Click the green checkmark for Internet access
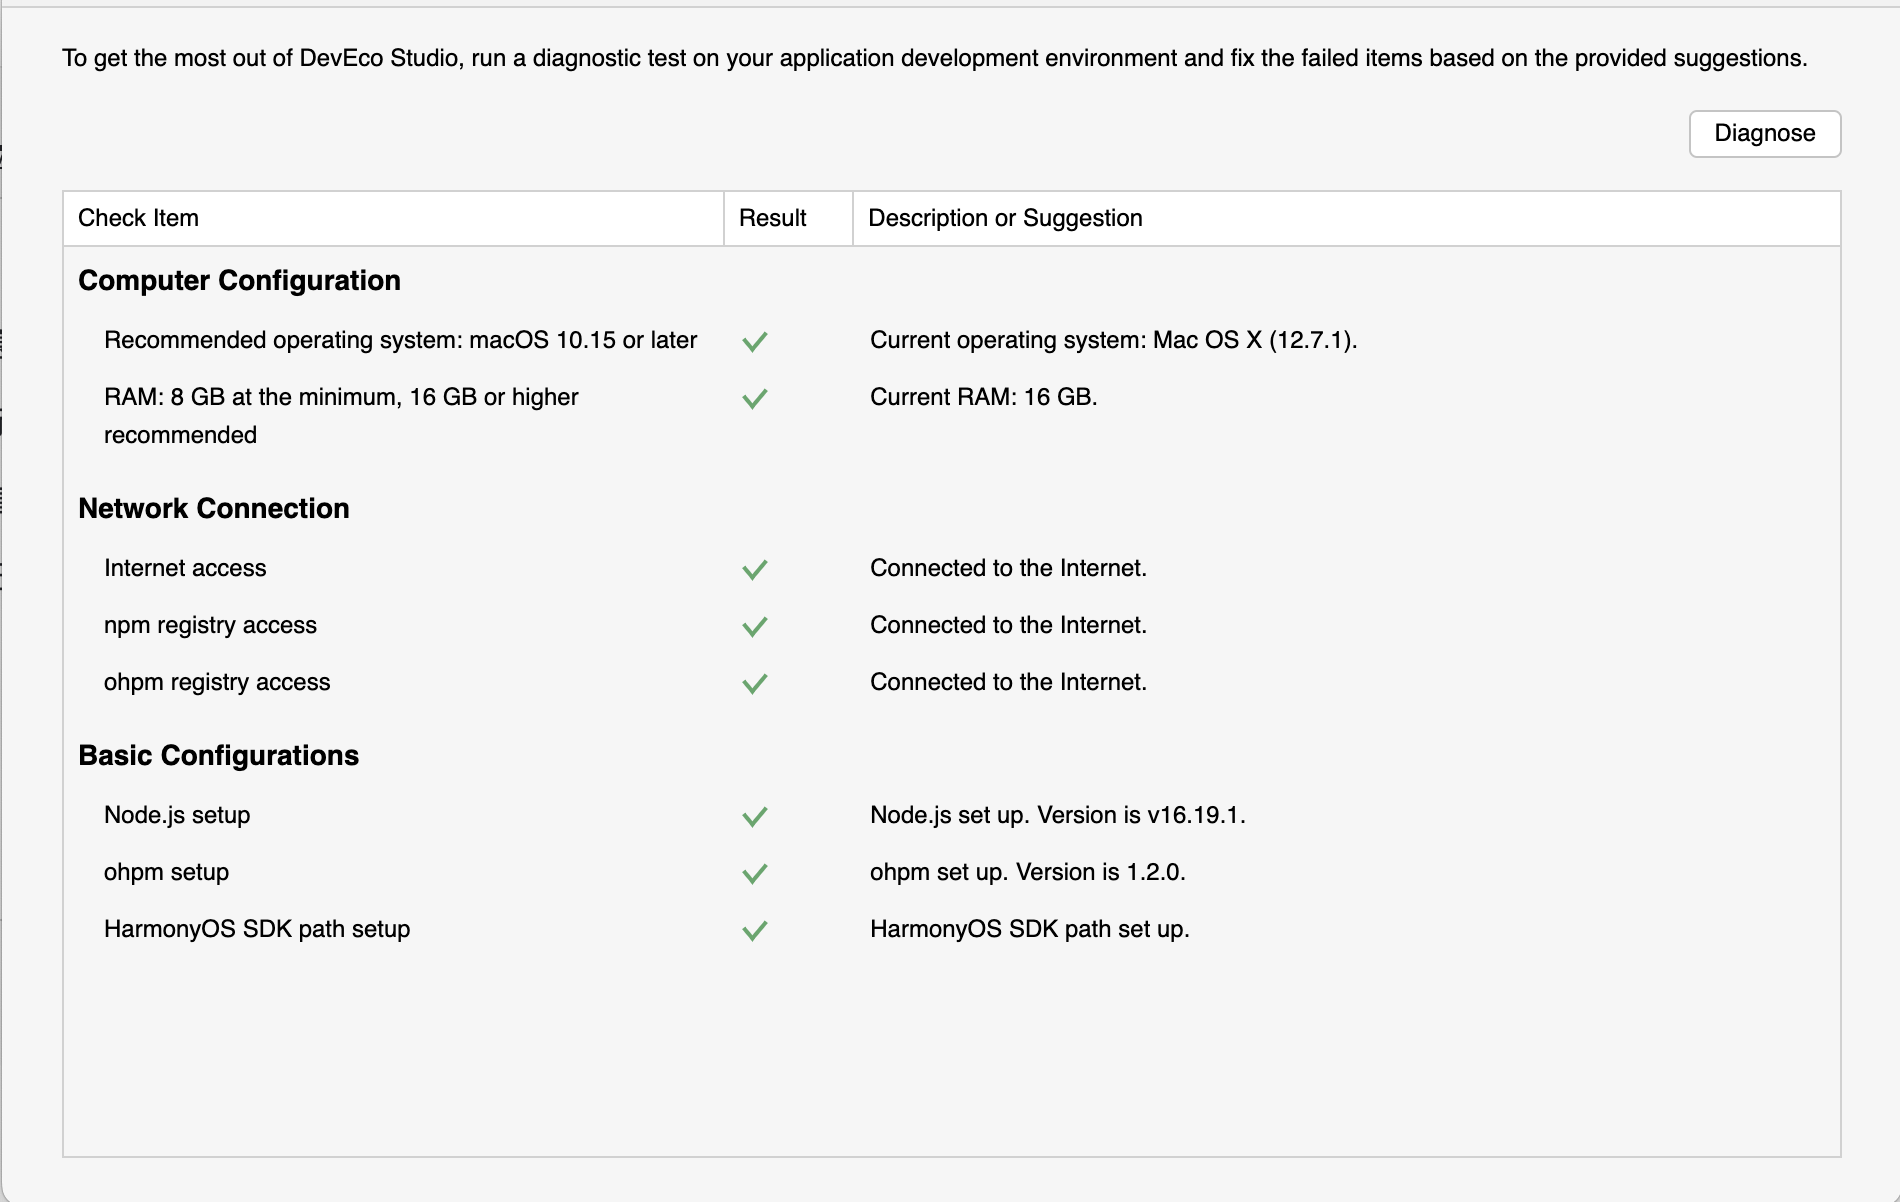Screen dimensions: 1900x1202 tap(755, 569)
